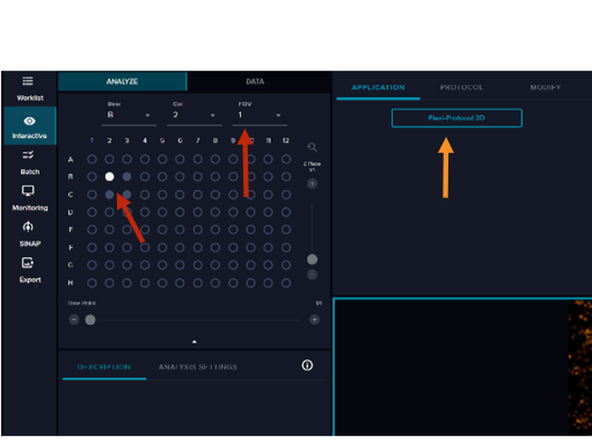Click row label H of the plate
The image size is (592, 444).
[70, 283]
